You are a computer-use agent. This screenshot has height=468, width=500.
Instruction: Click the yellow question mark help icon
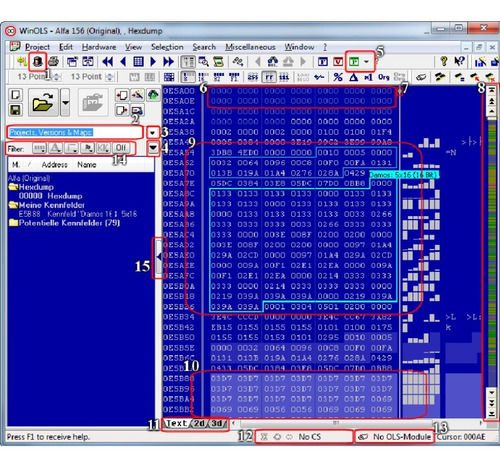[x=444, y=61]
